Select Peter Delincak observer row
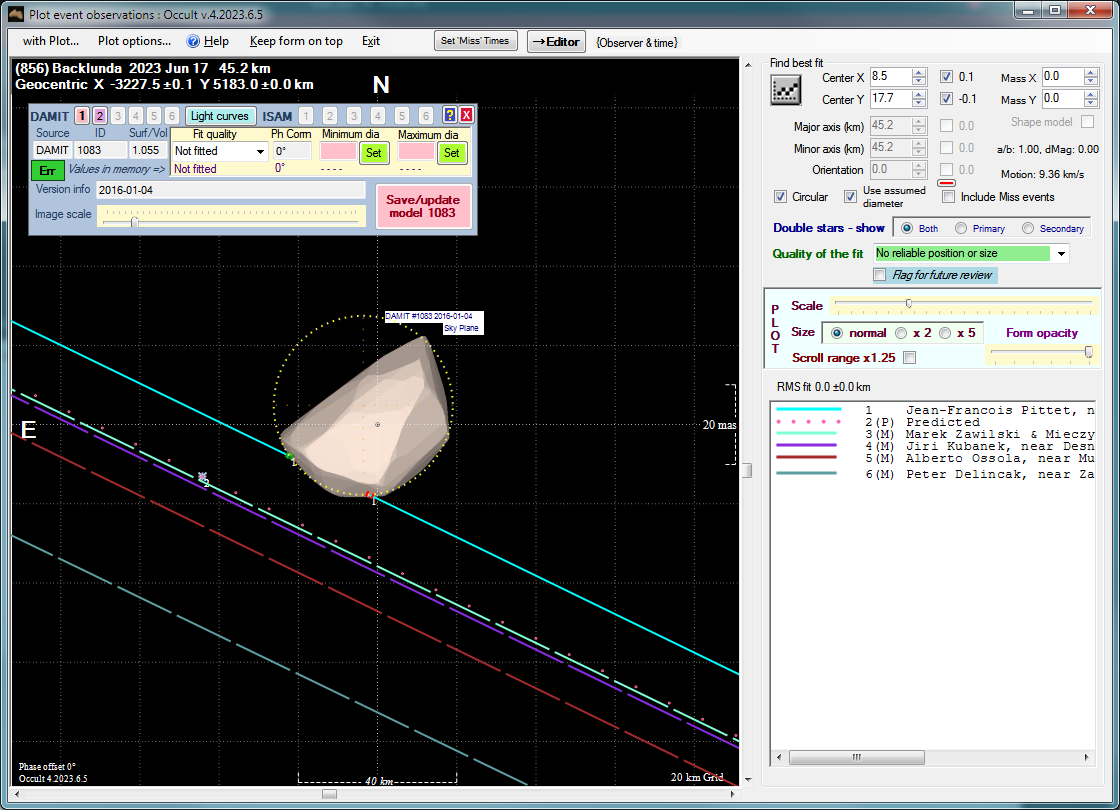This screenshot has height=810, width=1120. 934,474
